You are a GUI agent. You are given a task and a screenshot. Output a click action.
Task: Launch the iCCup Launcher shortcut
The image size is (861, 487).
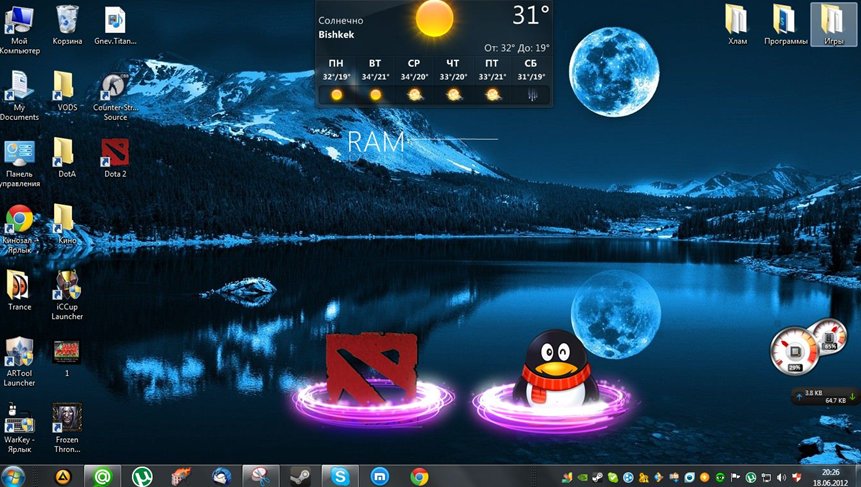(x=67, y=295)
